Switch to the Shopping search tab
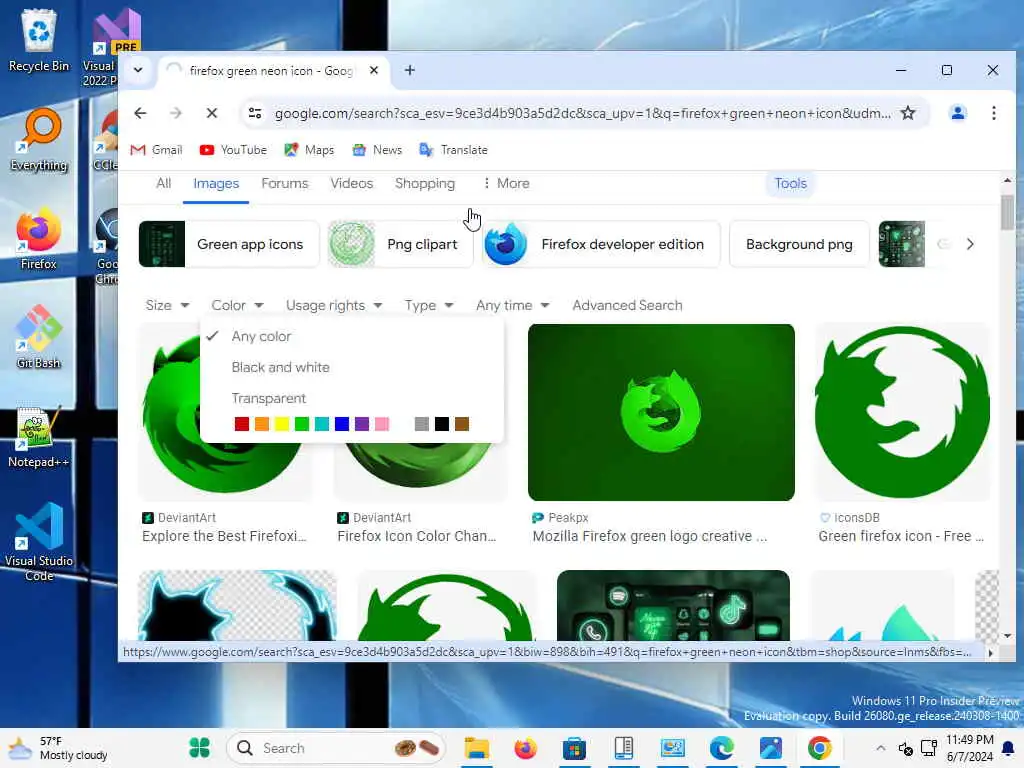Viewport: 1024px width, 768px height. 424,184
